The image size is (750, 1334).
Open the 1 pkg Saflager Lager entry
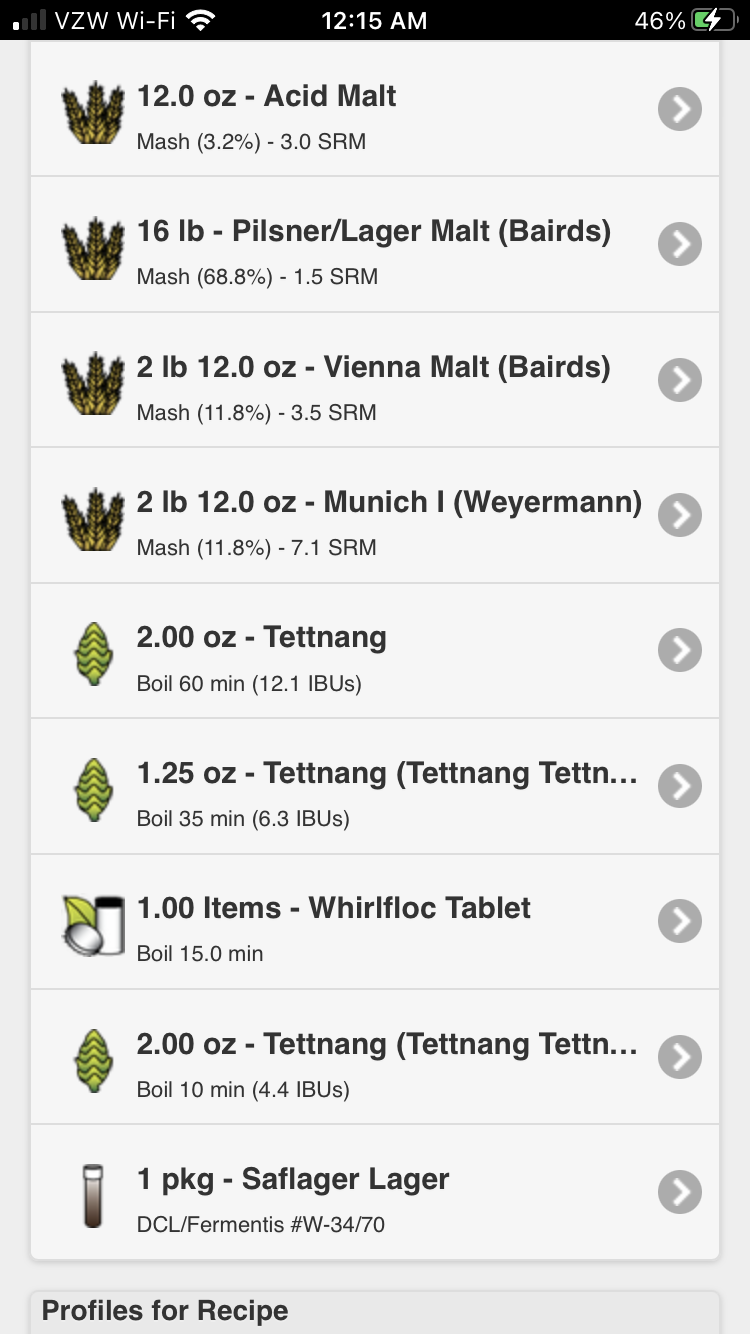(375, 1192)
